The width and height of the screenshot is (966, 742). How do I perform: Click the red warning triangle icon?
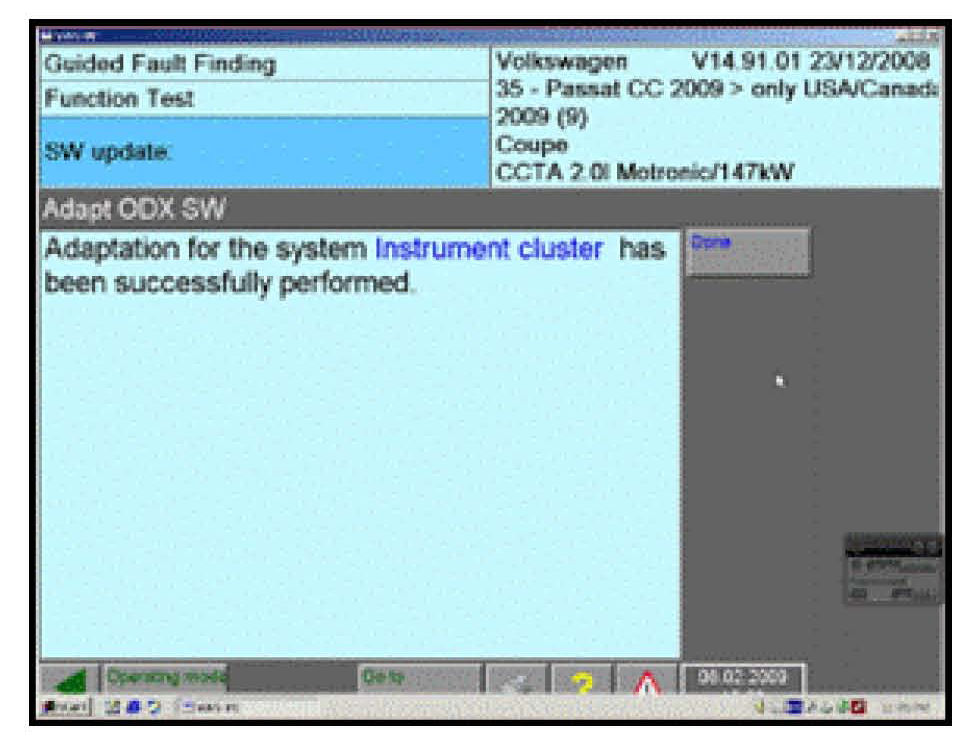[x=645, y=680]
